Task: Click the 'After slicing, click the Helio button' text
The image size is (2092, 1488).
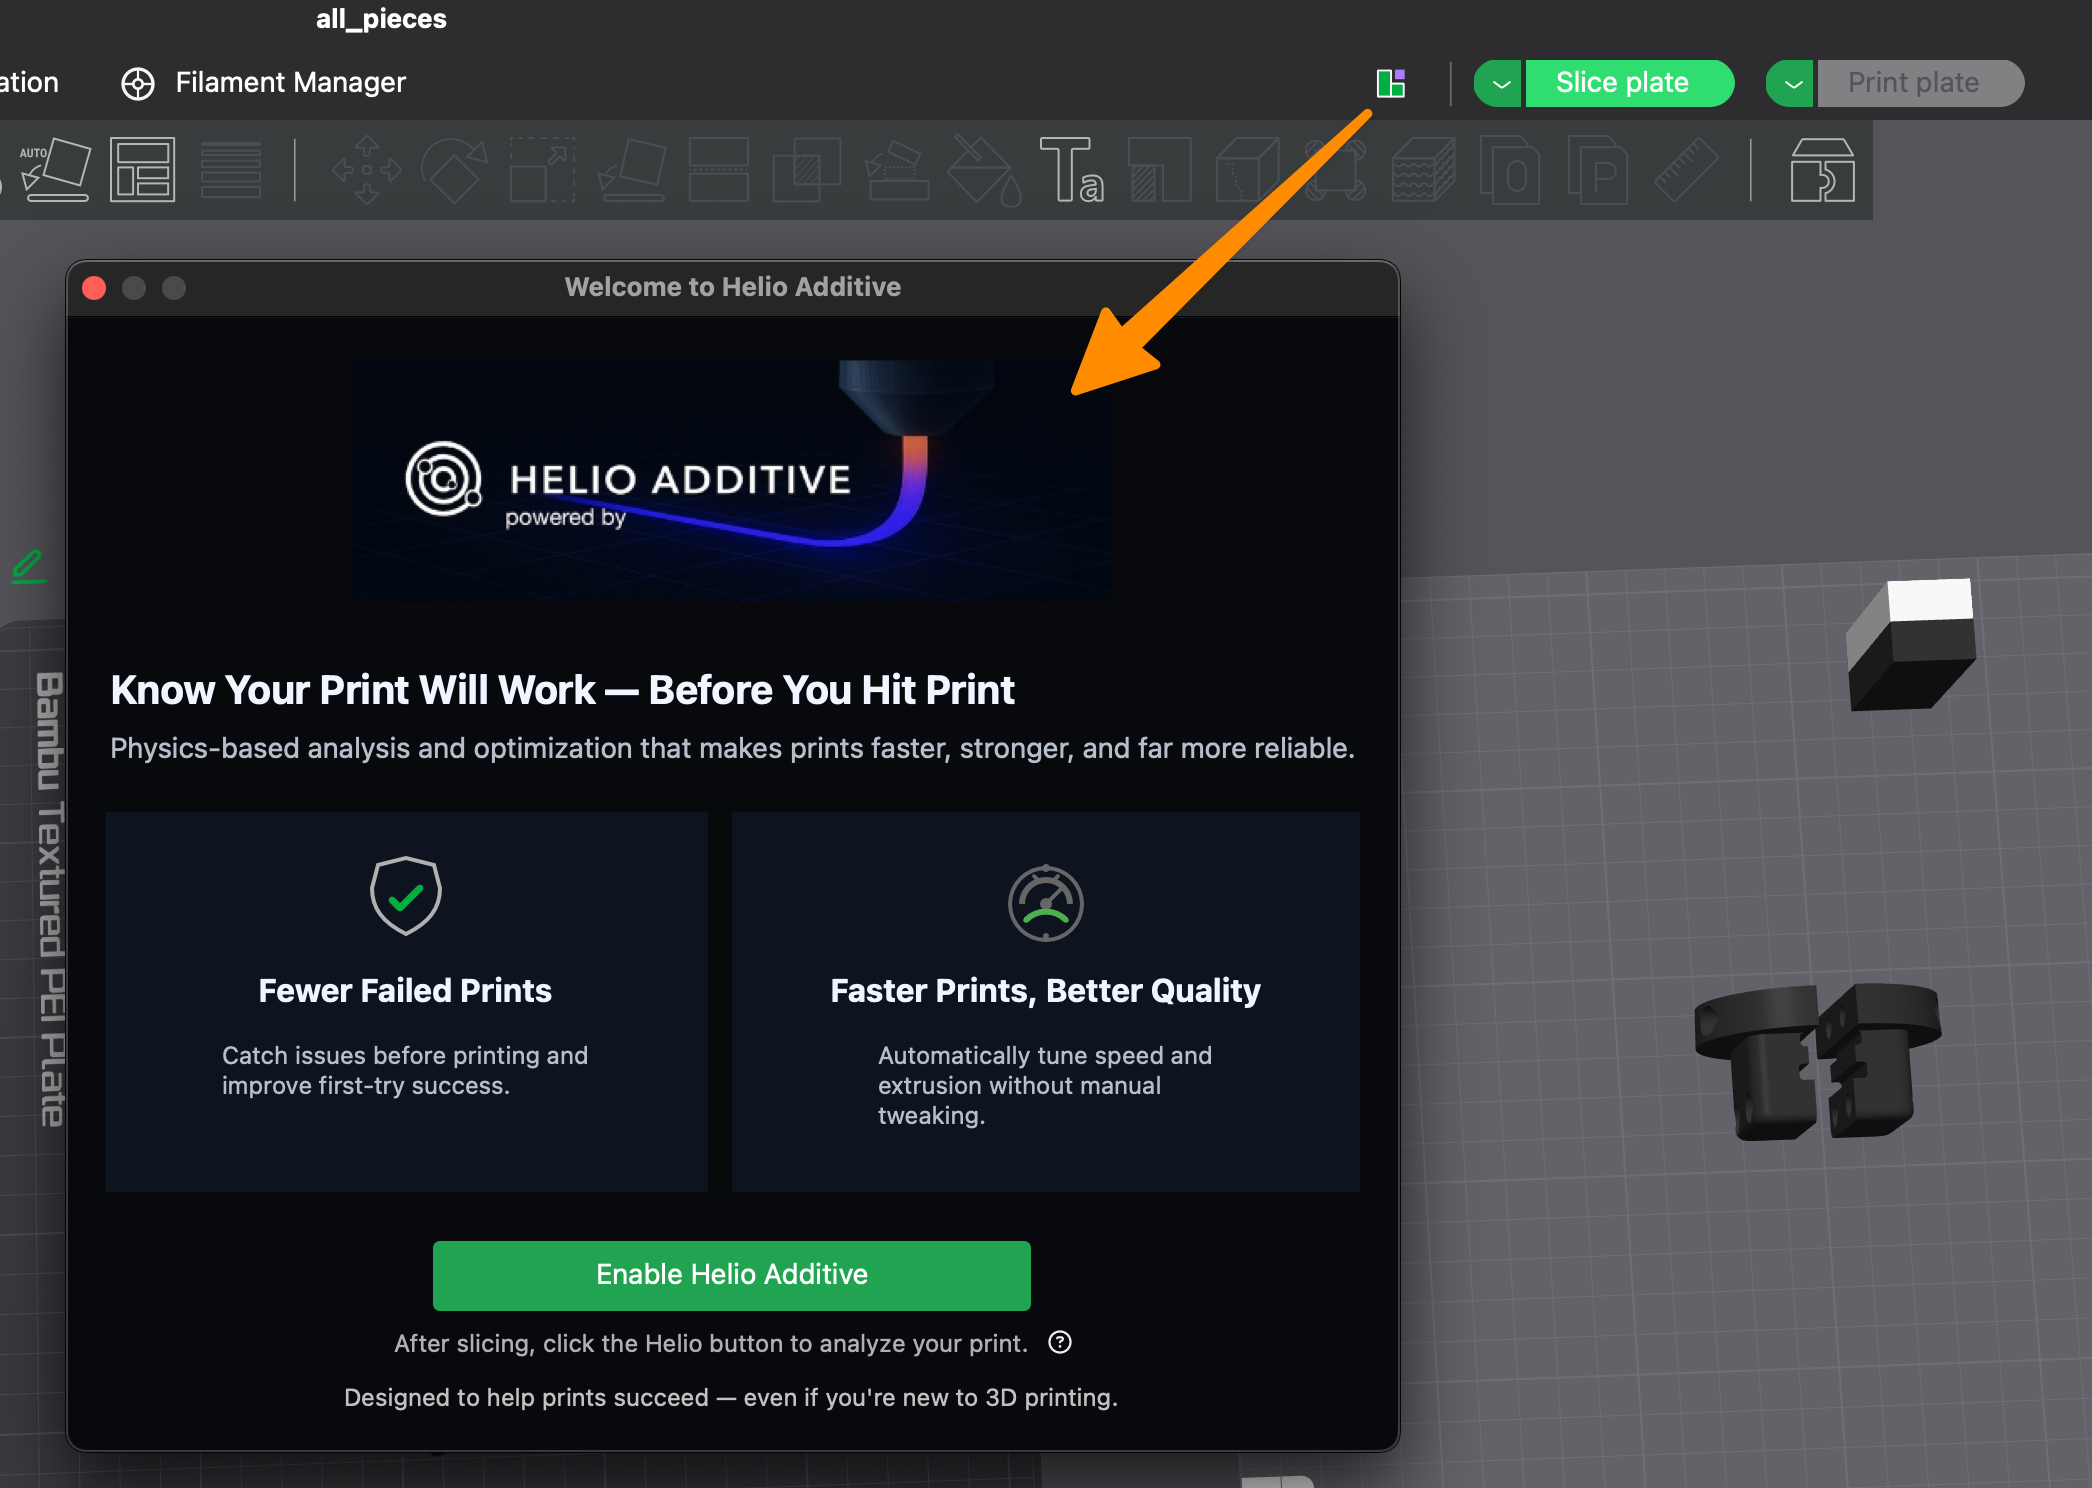Action: click(x=711, y=1343)
